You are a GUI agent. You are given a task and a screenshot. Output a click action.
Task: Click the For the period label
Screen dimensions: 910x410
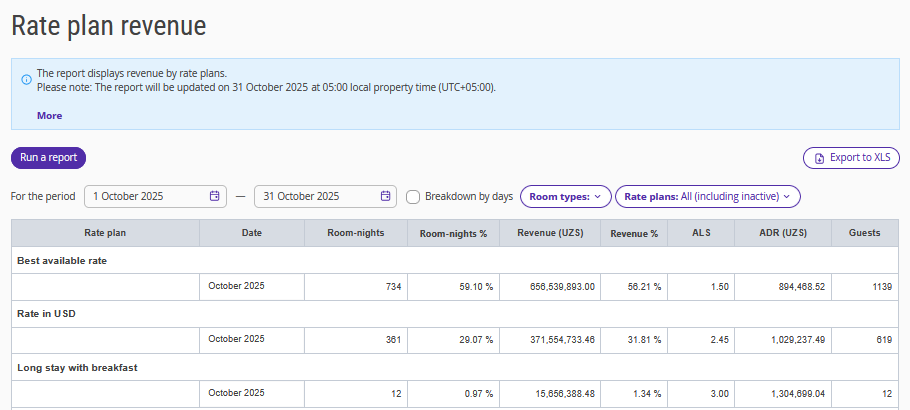point(43,196)
